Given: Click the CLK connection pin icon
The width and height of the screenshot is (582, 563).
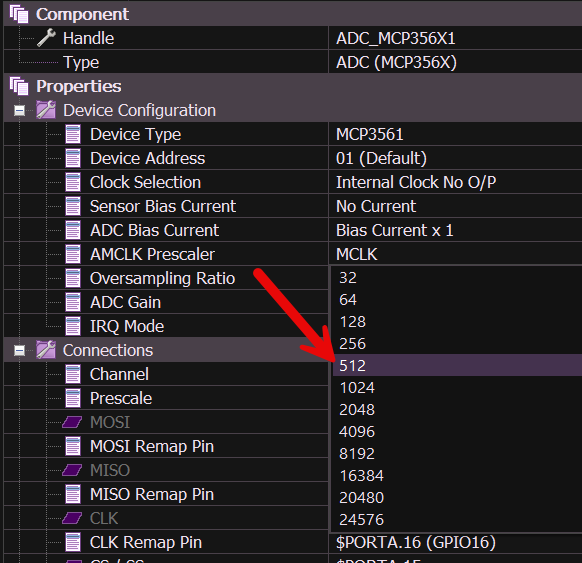Looking at the screenshot, I should (x=72, y=518).
